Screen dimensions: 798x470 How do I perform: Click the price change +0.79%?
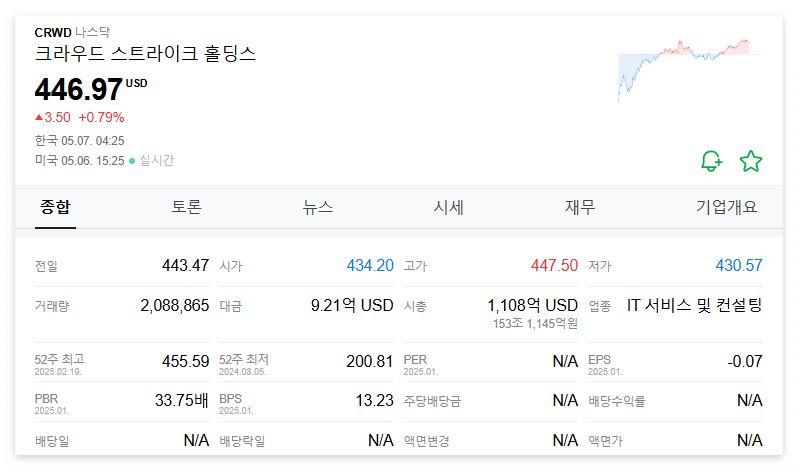(x=101, y=118)
